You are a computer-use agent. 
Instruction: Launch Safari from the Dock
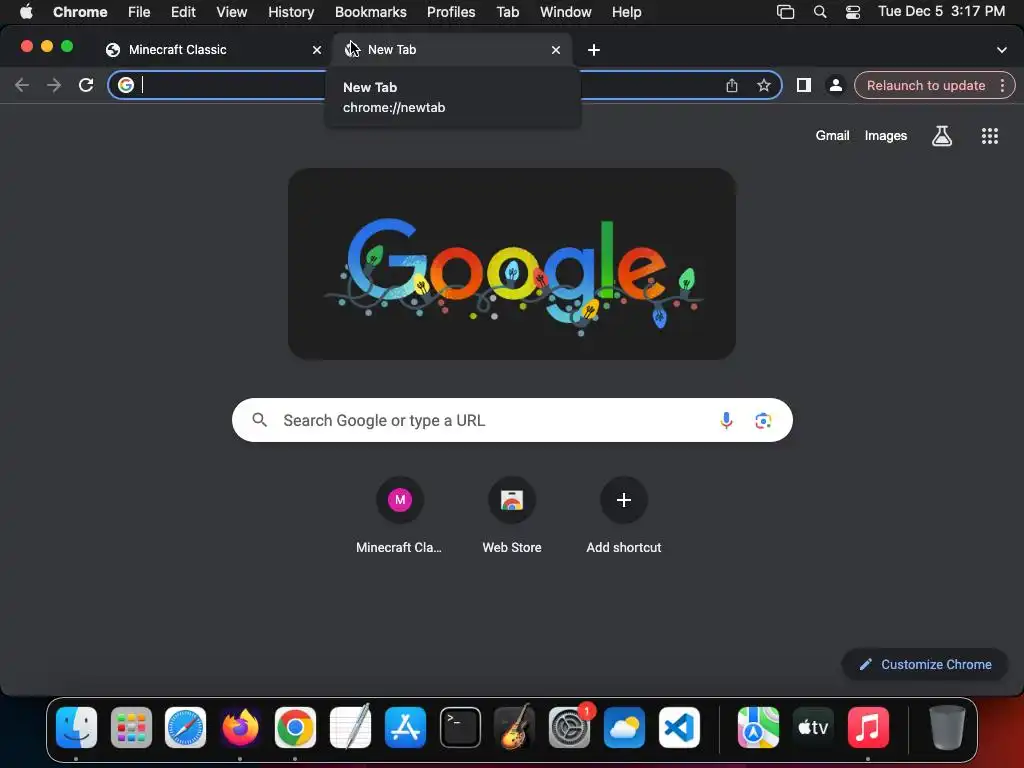click(185, 727)
